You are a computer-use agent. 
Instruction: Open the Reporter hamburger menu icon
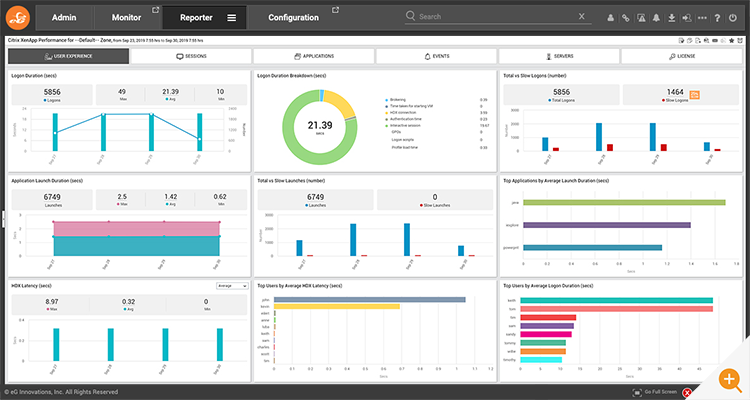(x=232, y=18)
